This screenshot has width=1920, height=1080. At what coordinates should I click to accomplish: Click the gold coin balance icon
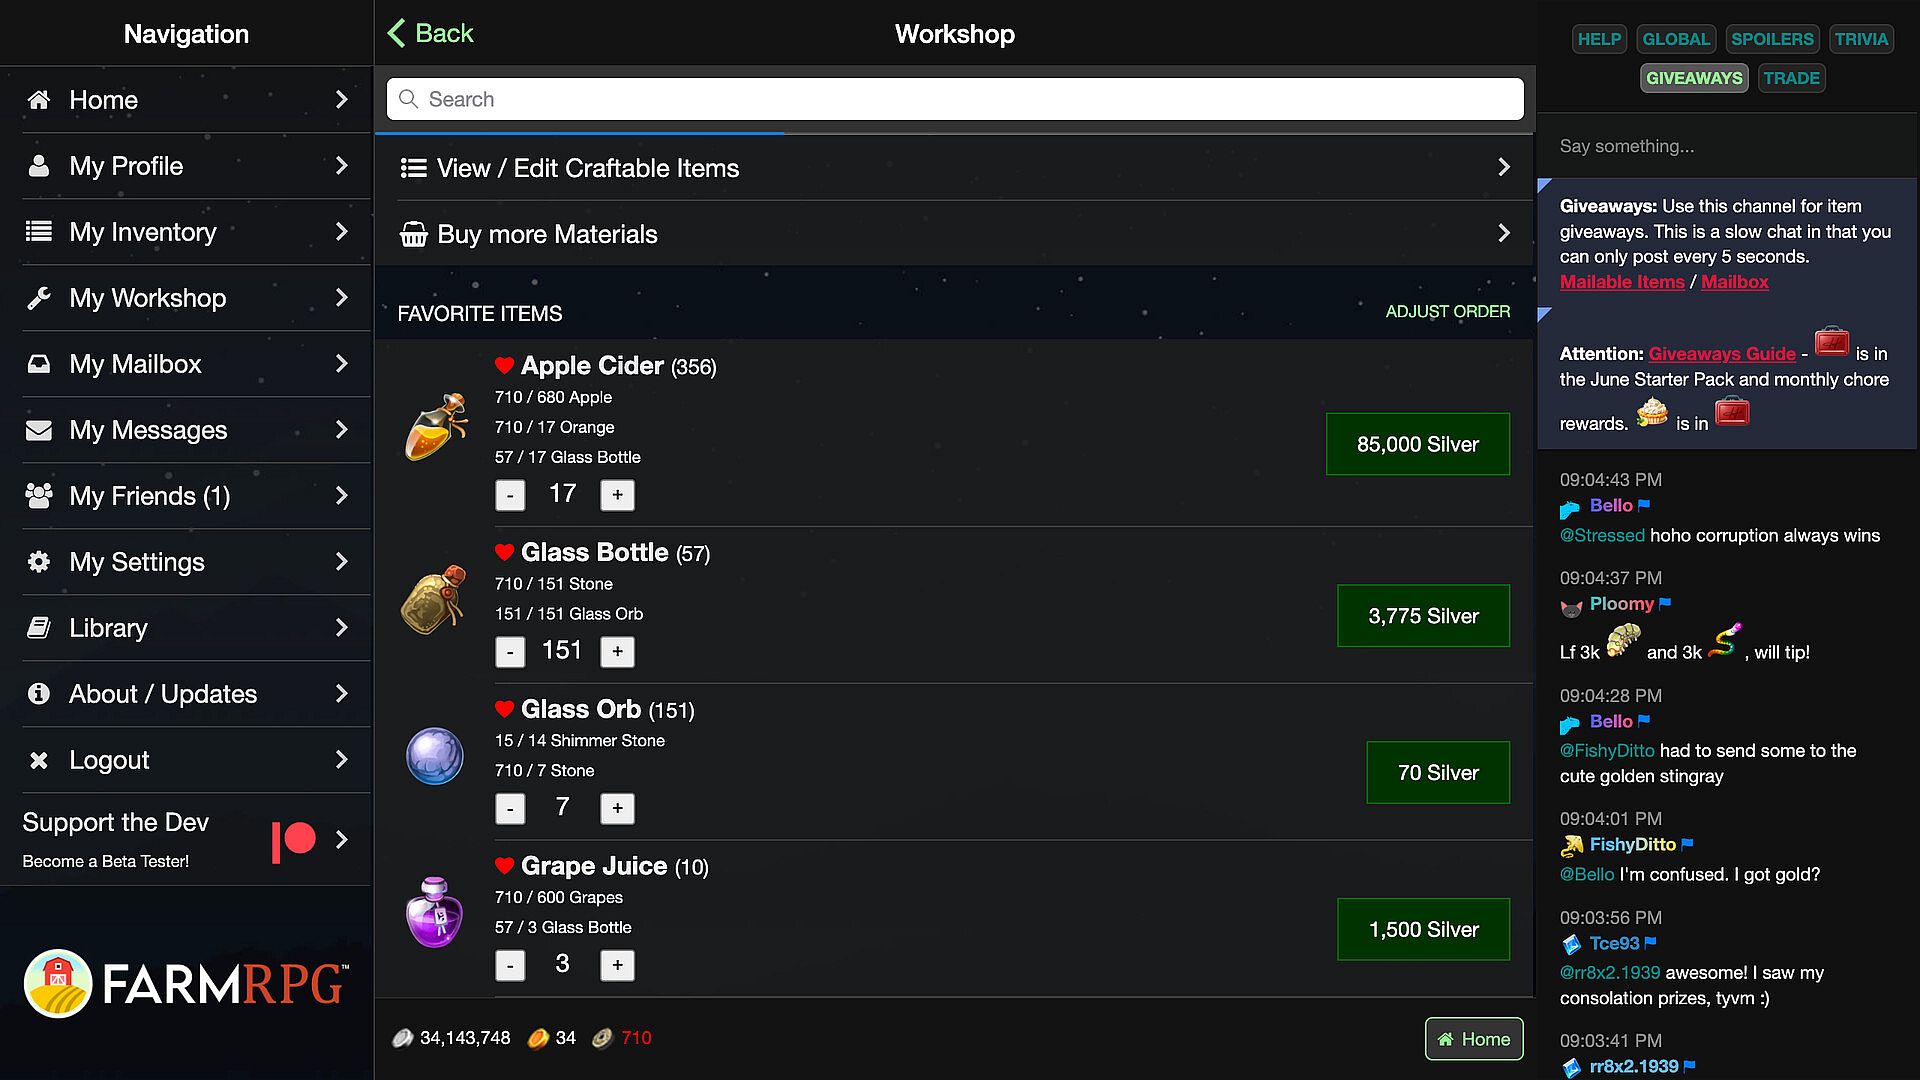[538, 1038]
